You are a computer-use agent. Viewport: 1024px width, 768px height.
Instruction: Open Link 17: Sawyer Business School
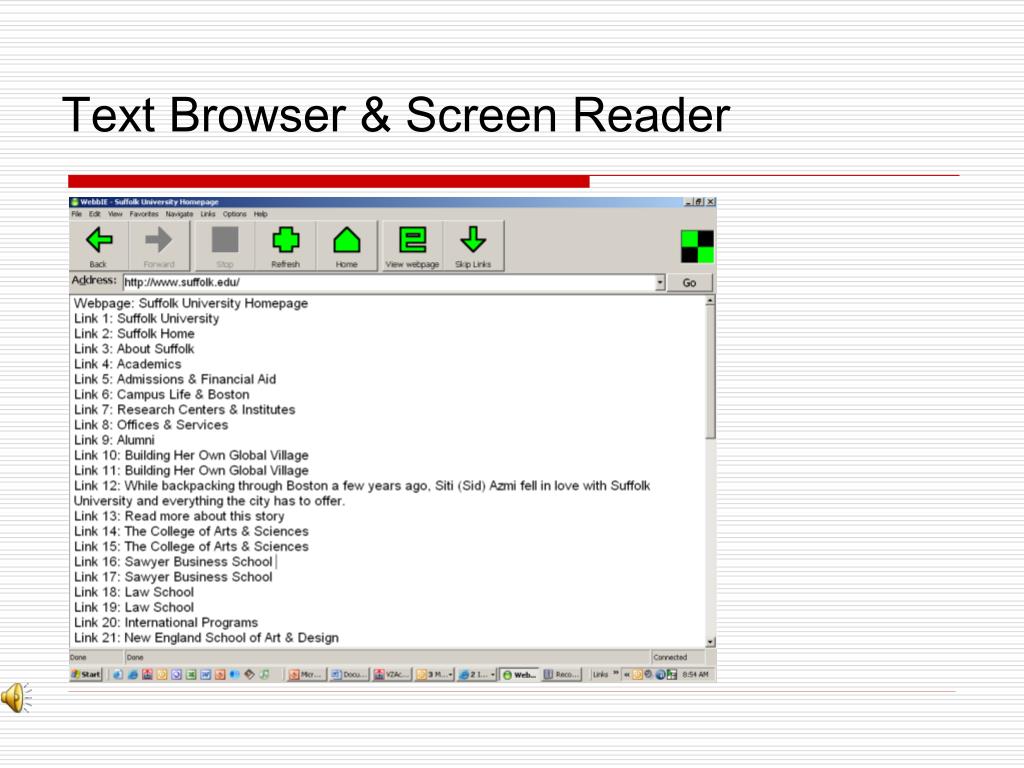173,577
